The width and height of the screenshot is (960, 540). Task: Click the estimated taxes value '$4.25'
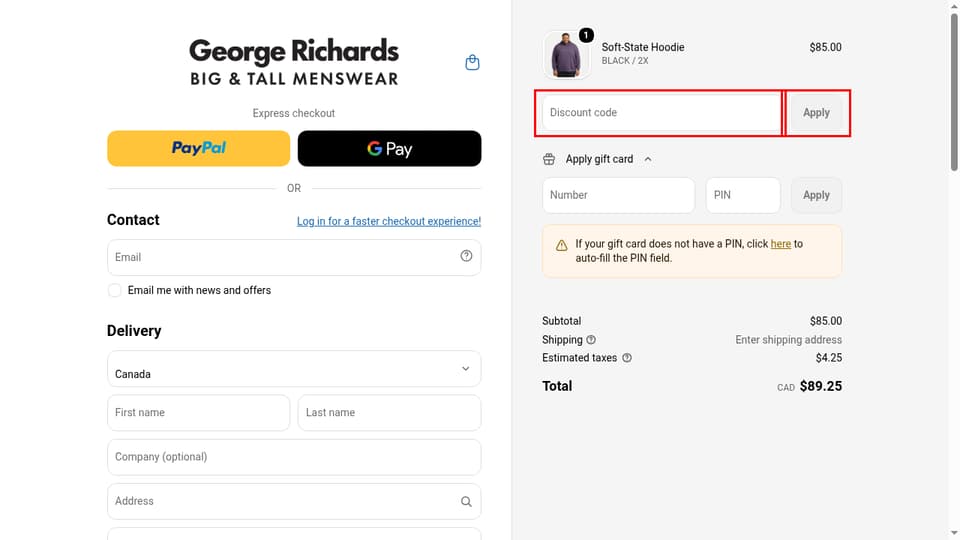[828, 358]
